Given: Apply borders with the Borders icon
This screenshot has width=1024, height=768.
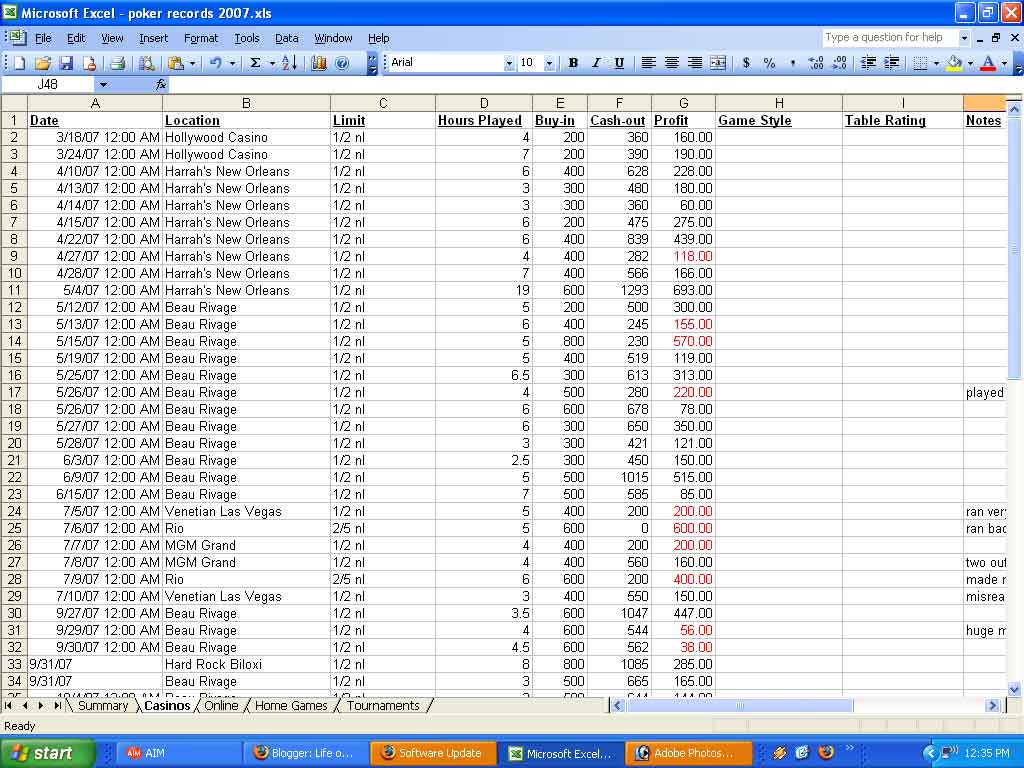Looking at the screenshot, I should [x=920, y=63].
